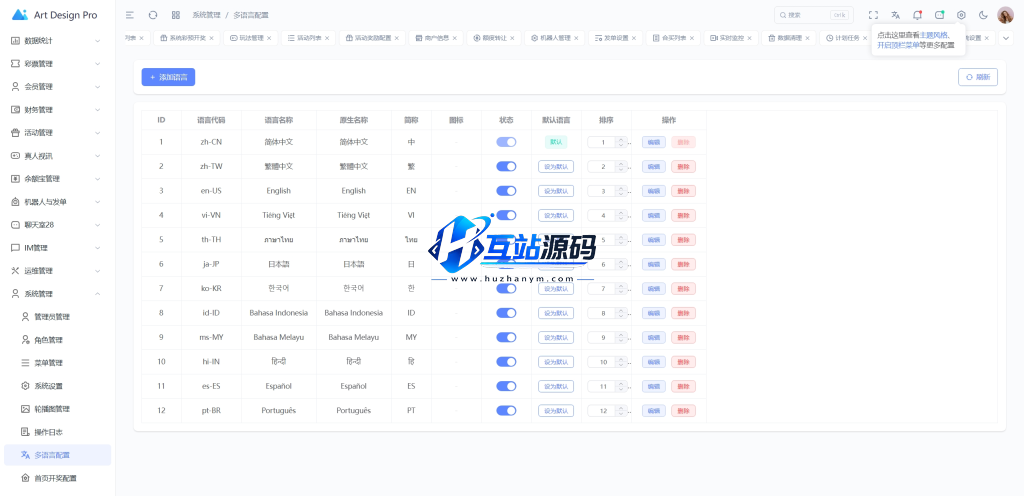Close the 玩法管理 tab

[x=268, y=38]
